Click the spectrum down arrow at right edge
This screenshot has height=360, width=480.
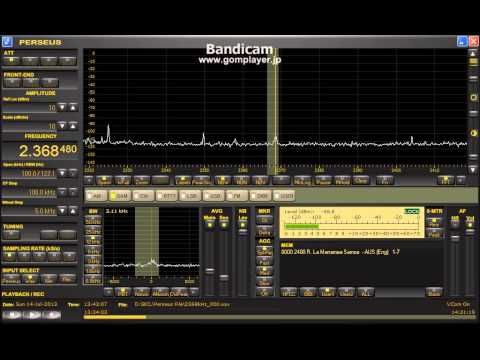tap(473, 169)
